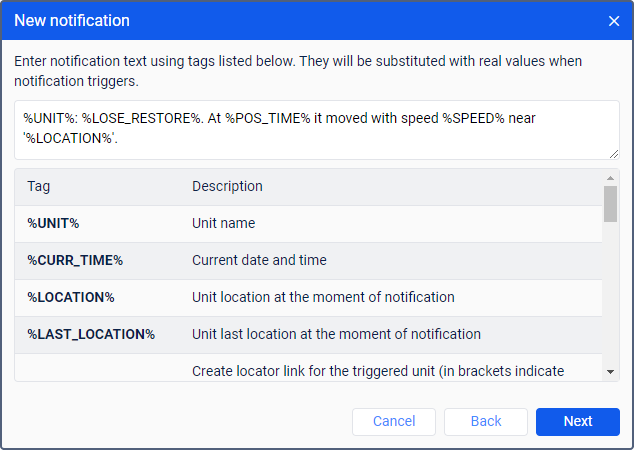
Task: Click the notification text input area
Action: point(316,129)
